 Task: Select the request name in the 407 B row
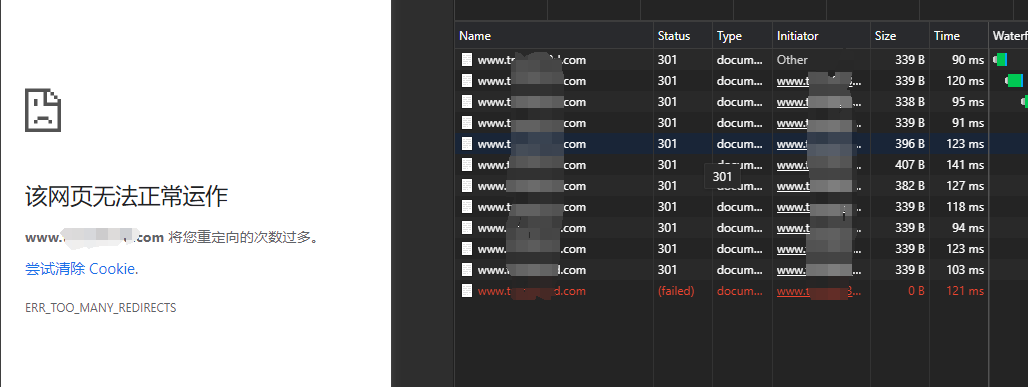(532, 165)
